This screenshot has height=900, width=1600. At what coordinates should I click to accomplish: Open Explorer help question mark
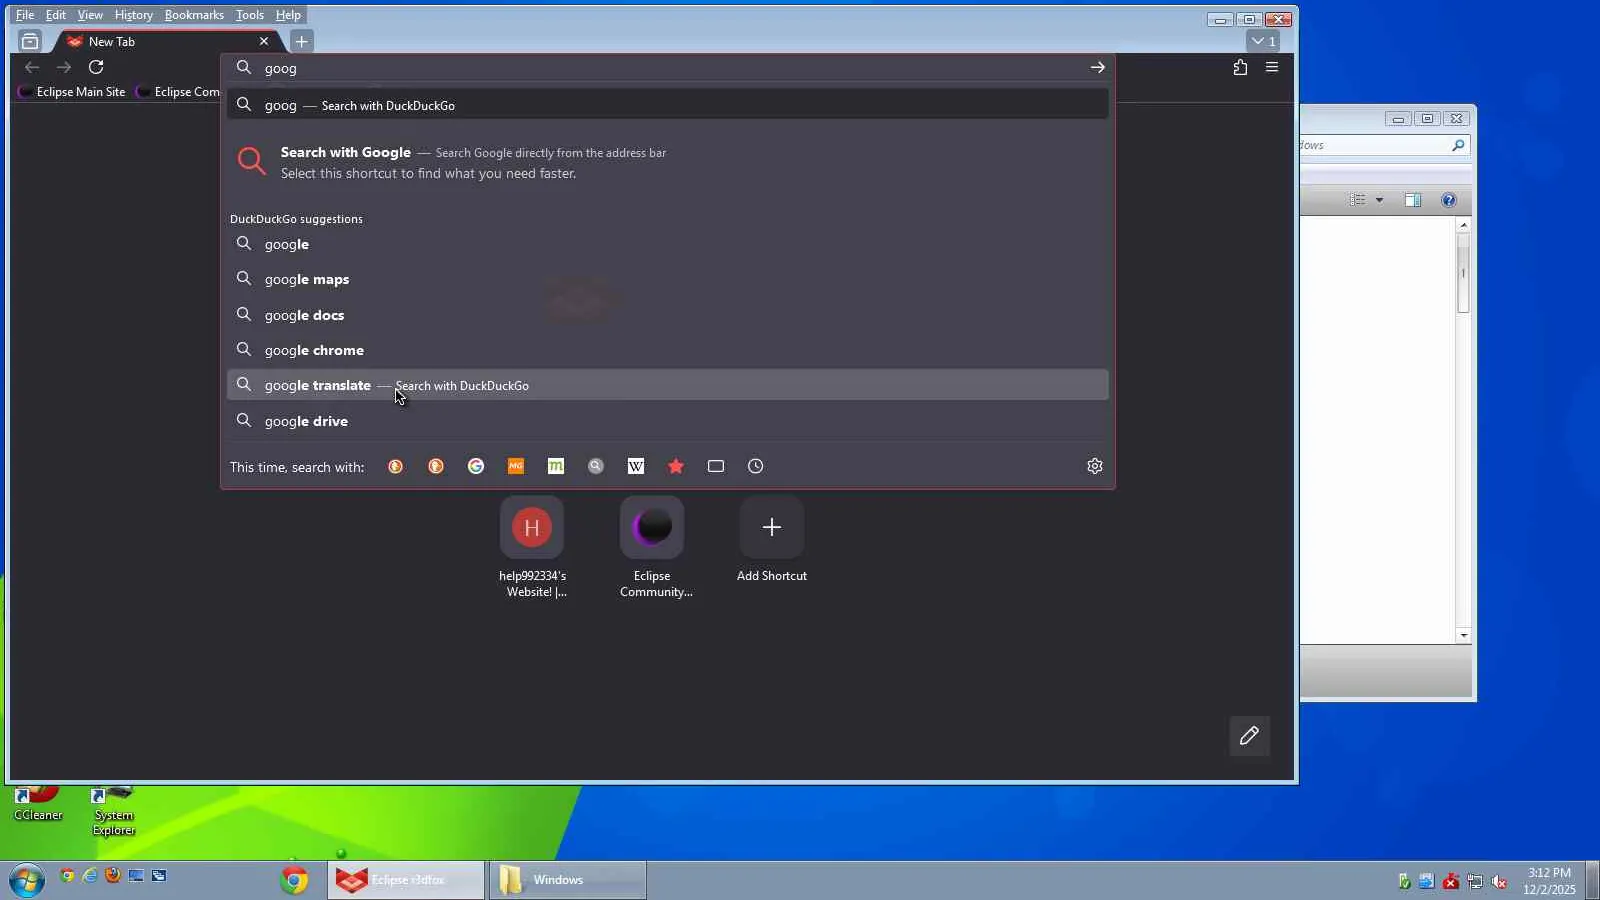(1449, 200)
